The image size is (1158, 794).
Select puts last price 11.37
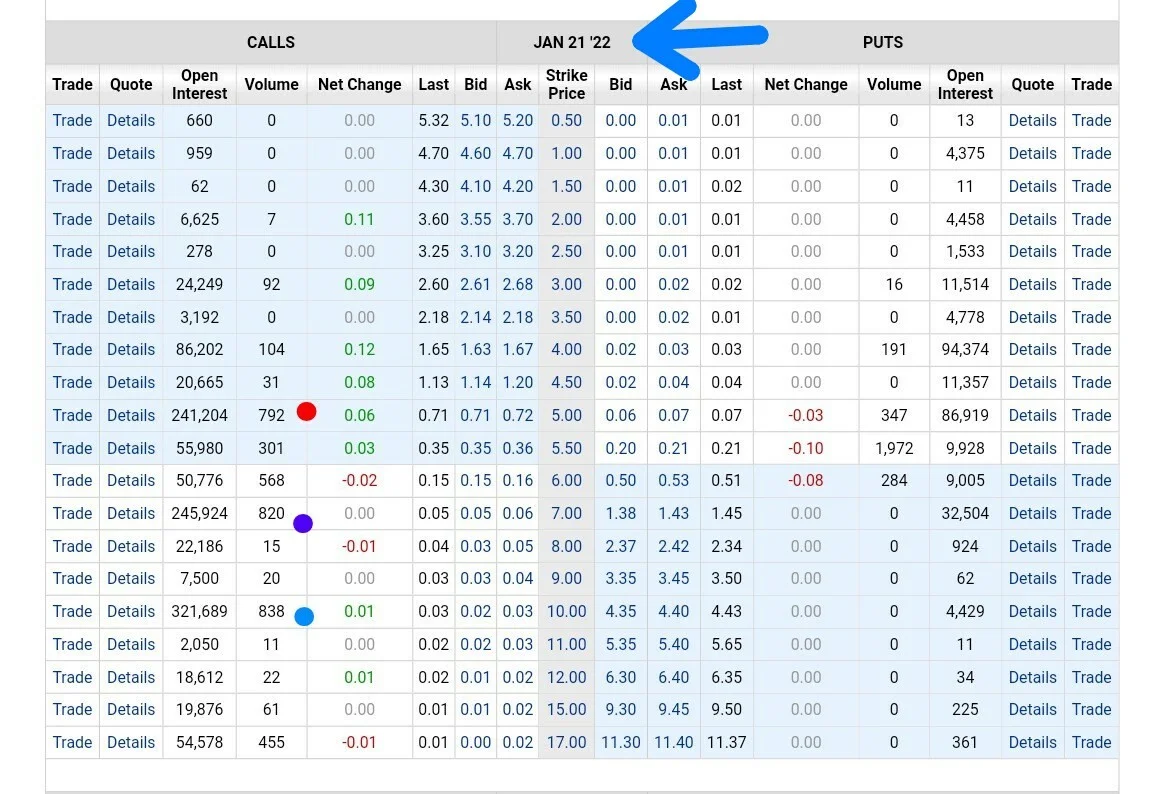coord(727,742)
